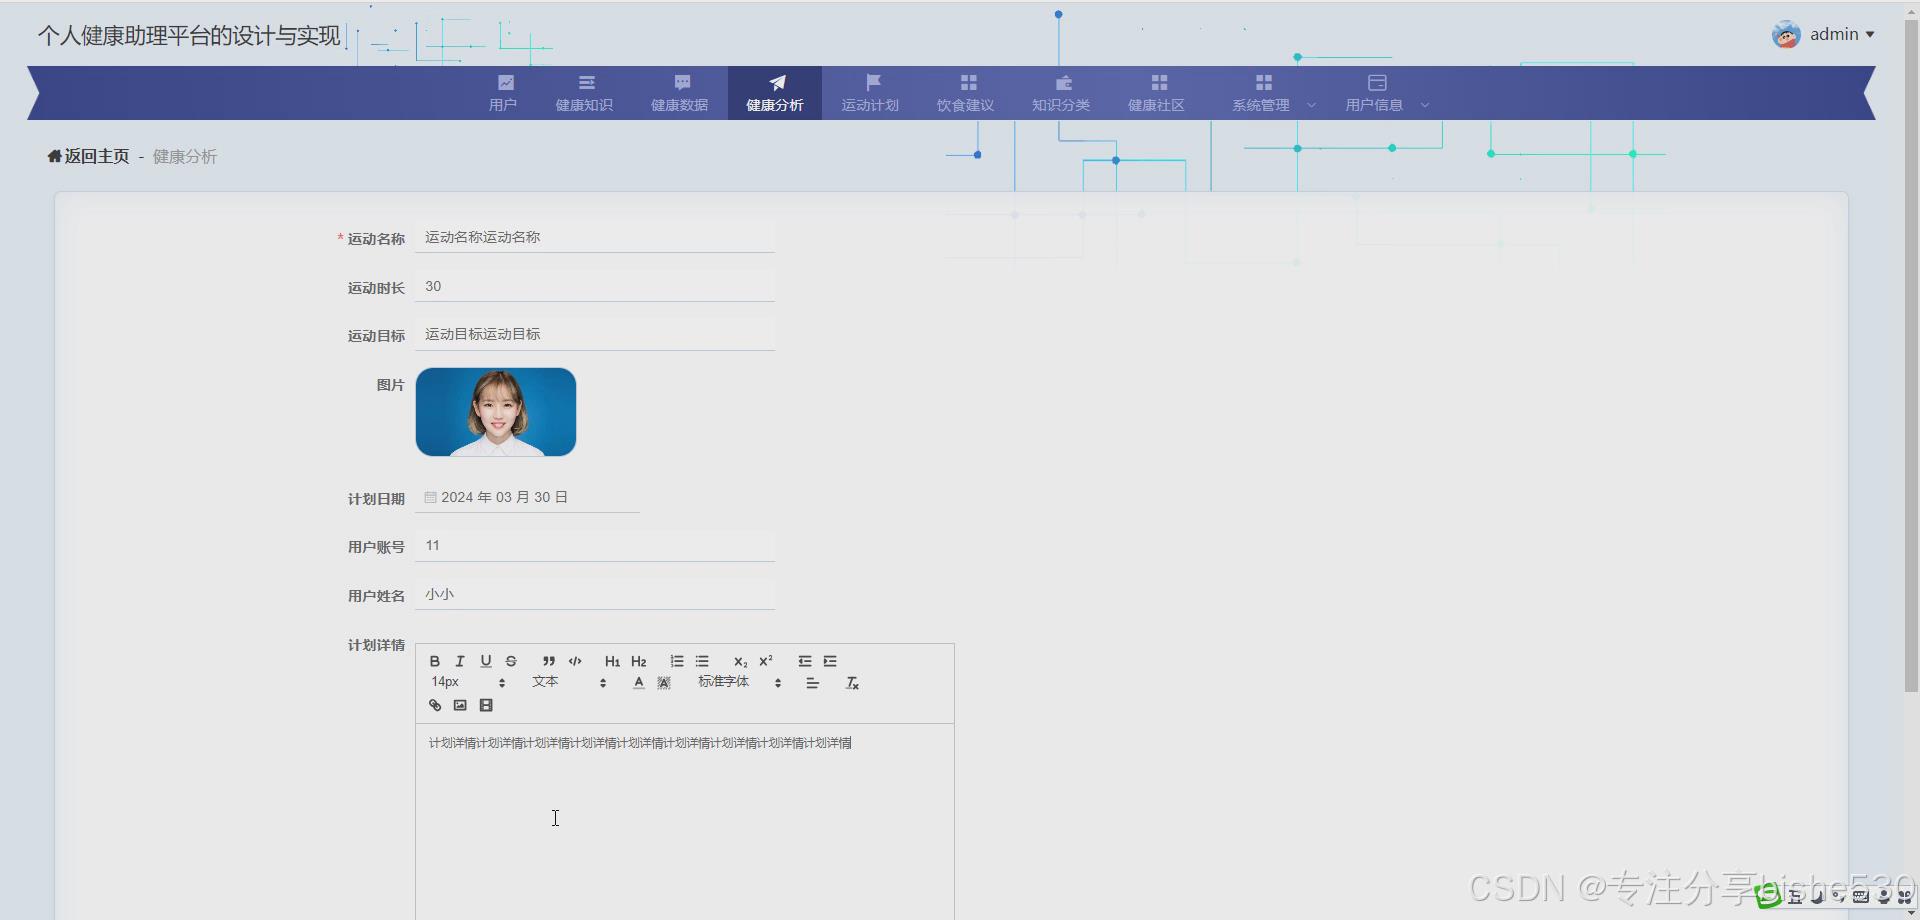Decrease indent in the editor
The image size is (1920, 920).
click(805, 661)
